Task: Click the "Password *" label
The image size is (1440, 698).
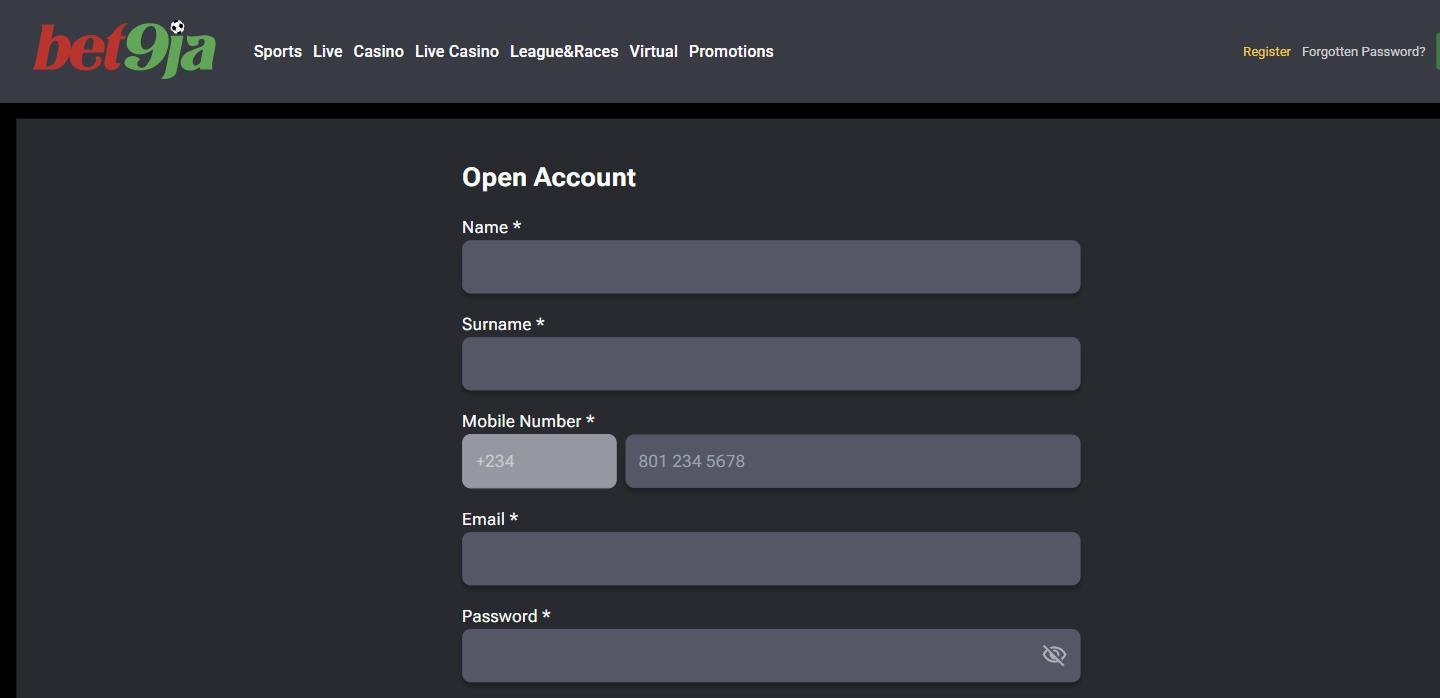Action: (506, 616)
